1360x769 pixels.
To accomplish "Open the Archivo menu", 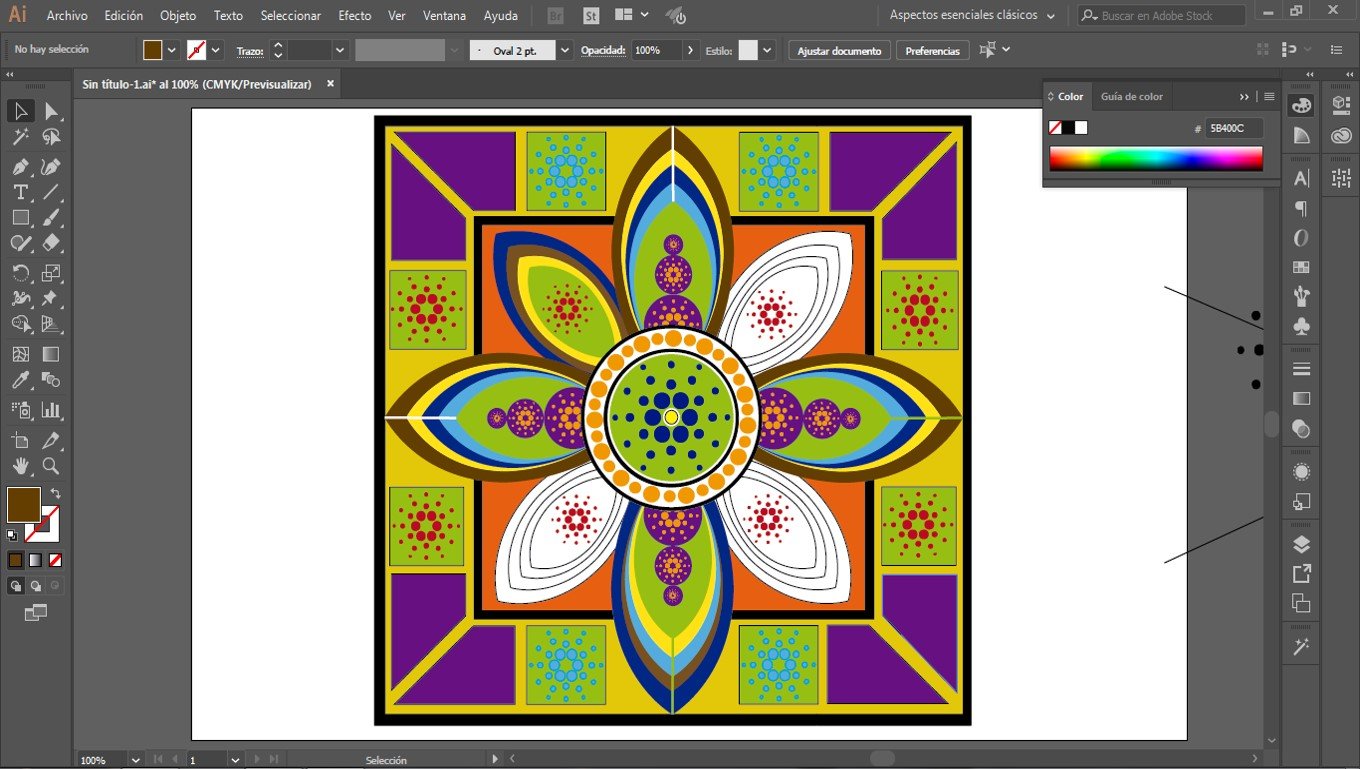I will click(67, 16).
